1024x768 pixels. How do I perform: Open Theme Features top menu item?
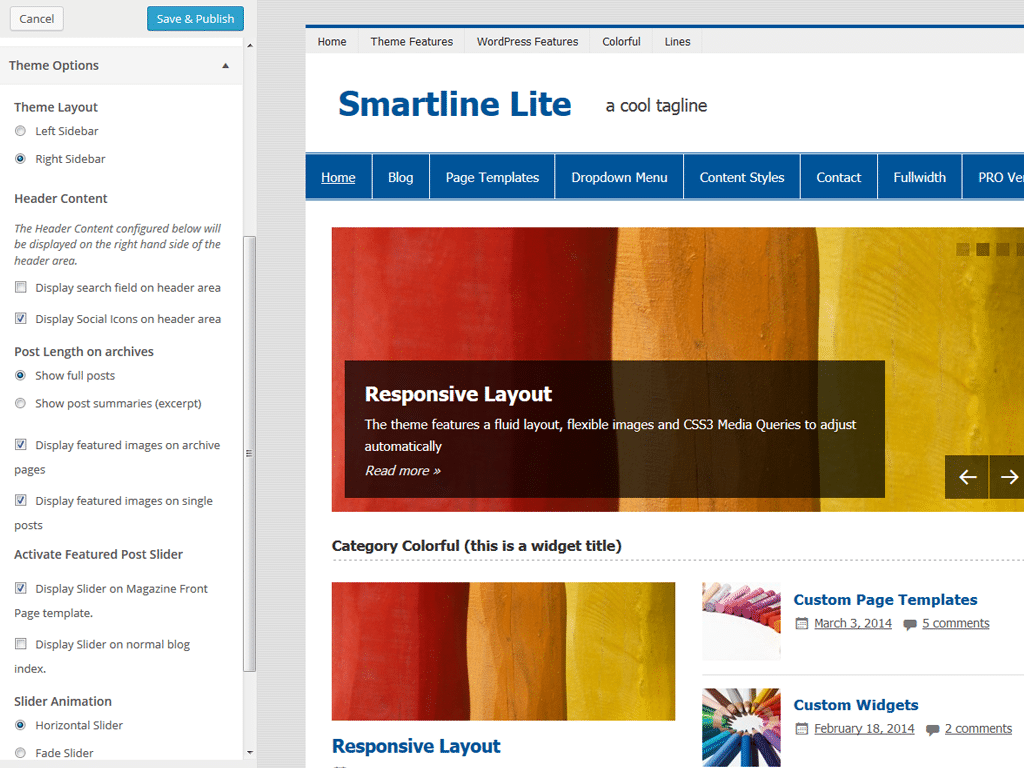(411, 42)
